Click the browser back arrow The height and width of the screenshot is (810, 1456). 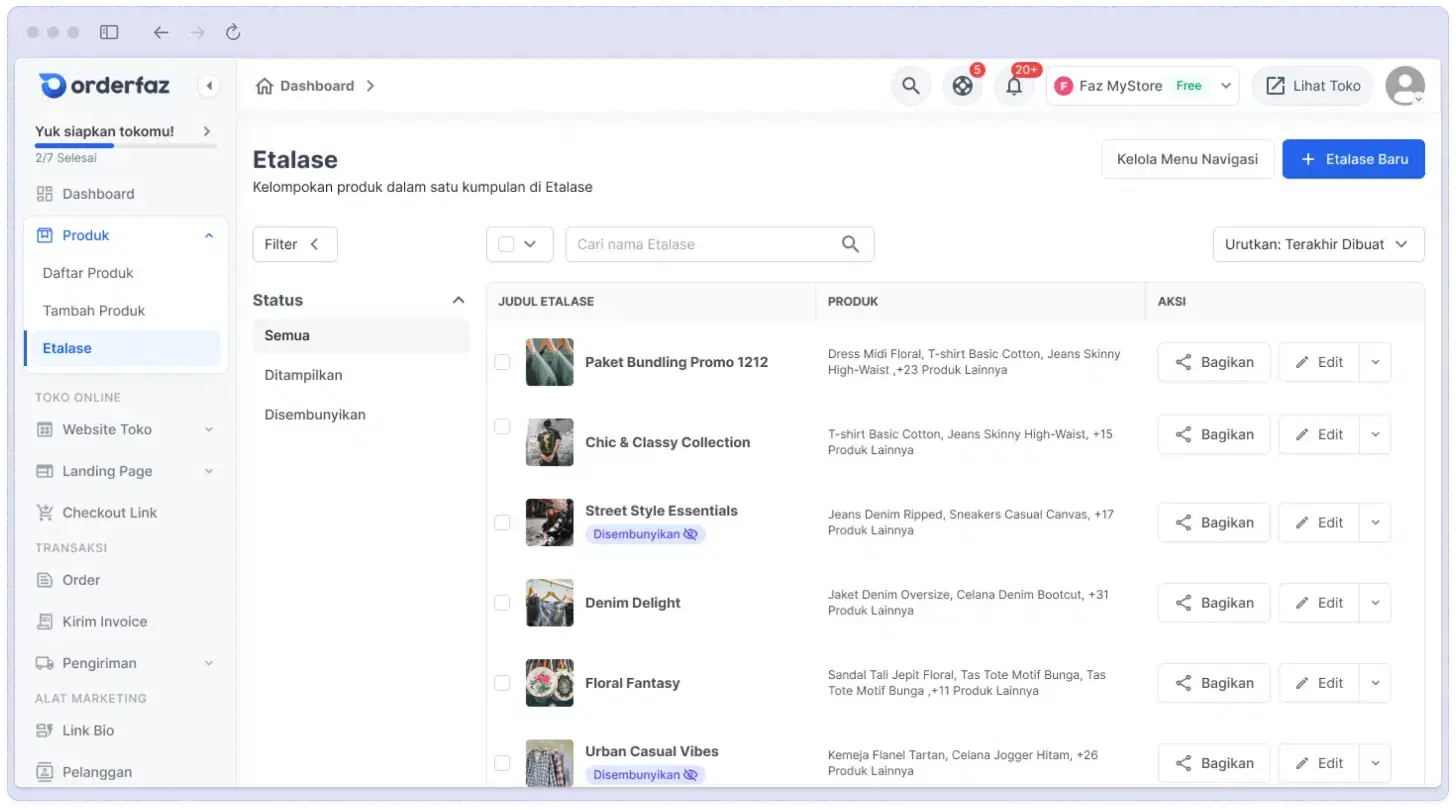[160, 32]
